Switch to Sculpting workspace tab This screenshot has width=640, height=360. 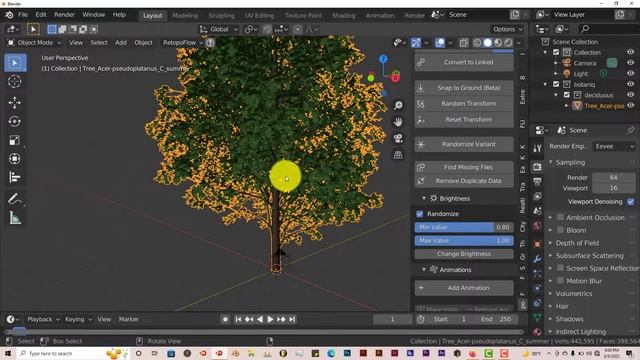[x=221, y=16]
